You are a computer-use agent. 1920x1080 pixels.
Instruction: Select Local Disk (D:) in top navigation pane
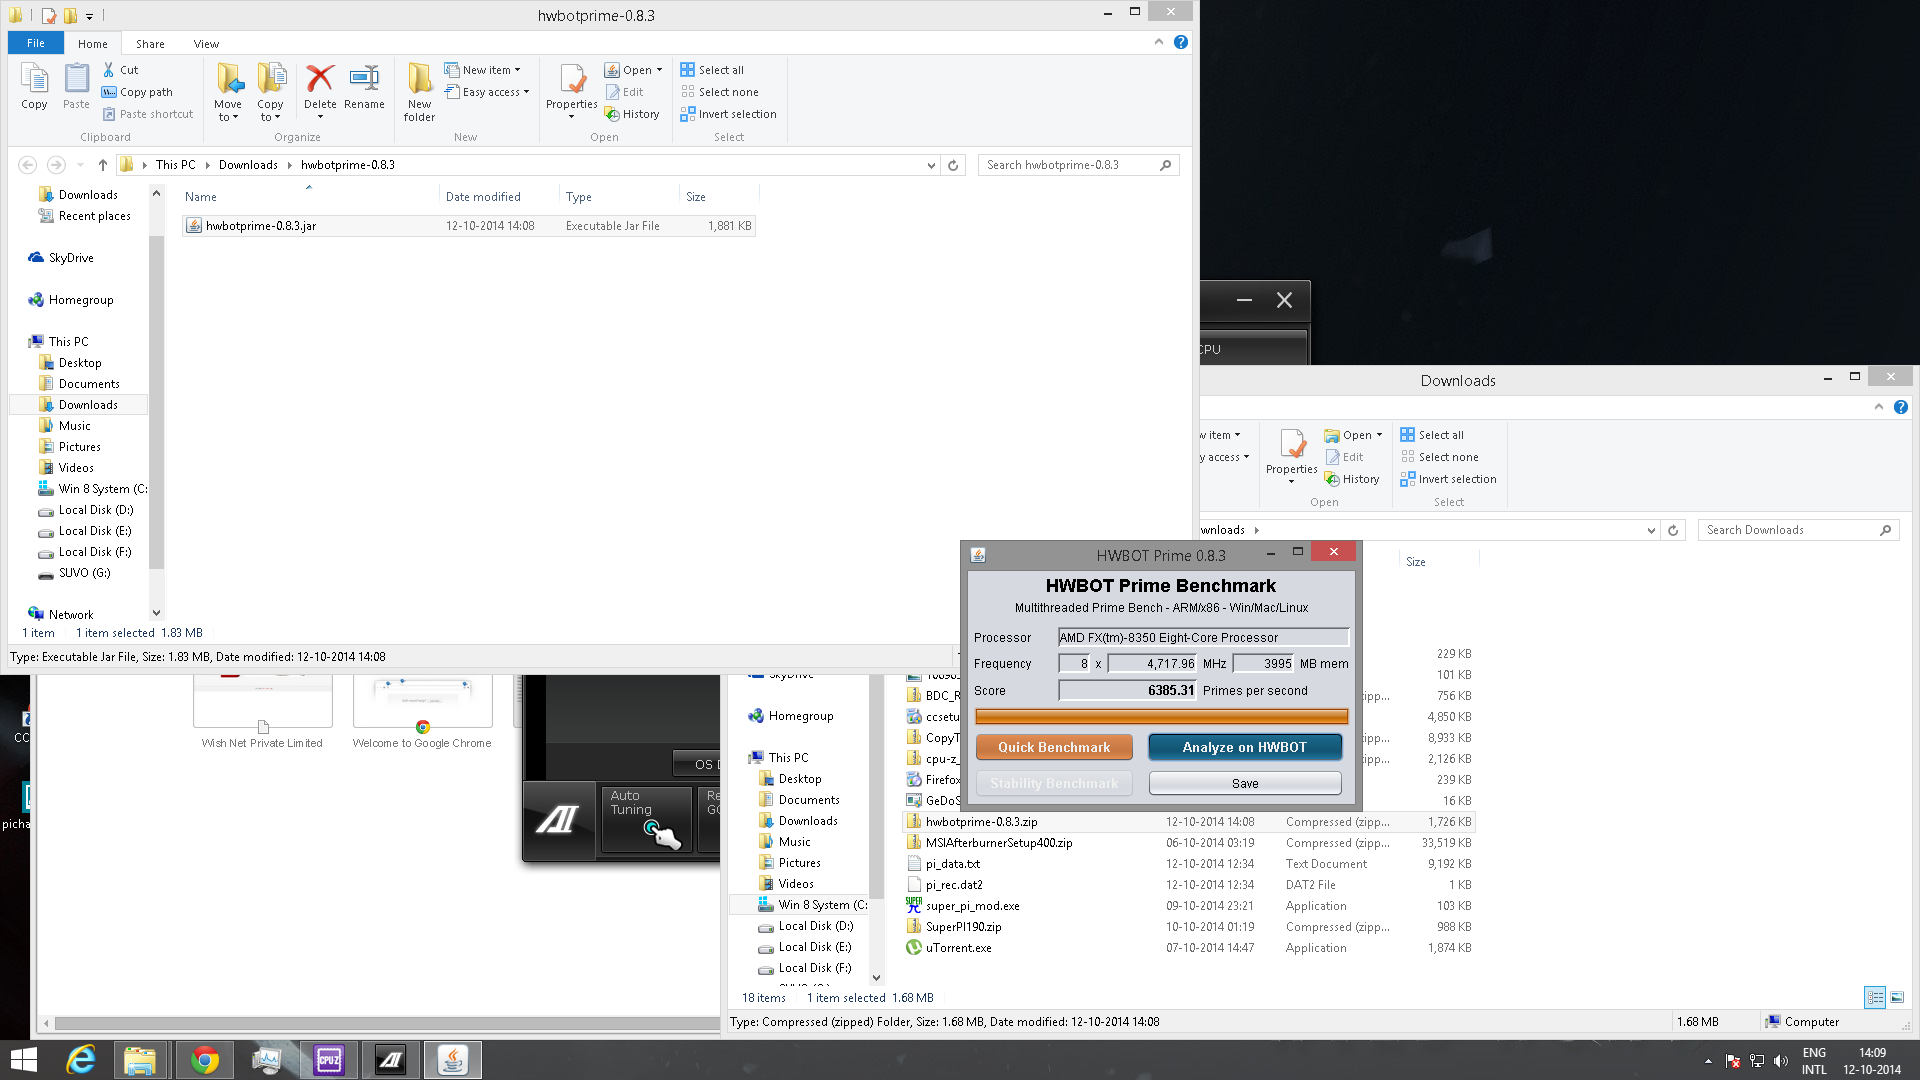coord(95,510)
